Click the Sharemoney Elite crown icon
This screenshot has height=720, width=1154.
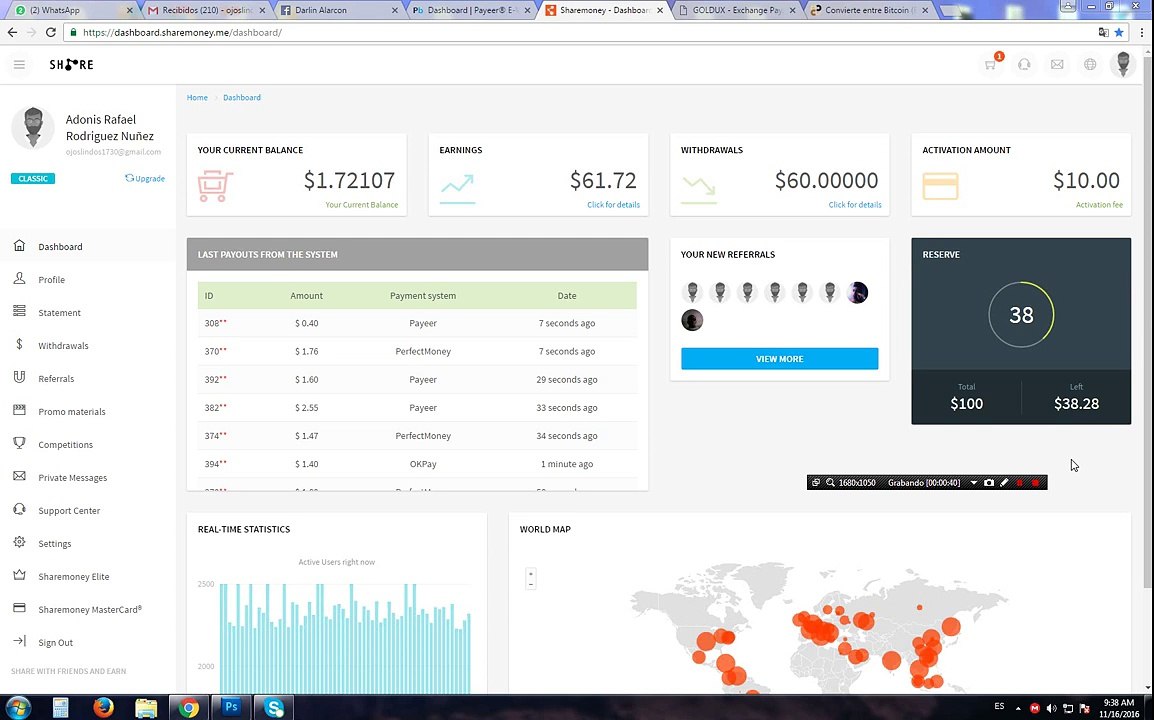coord(19,575)
